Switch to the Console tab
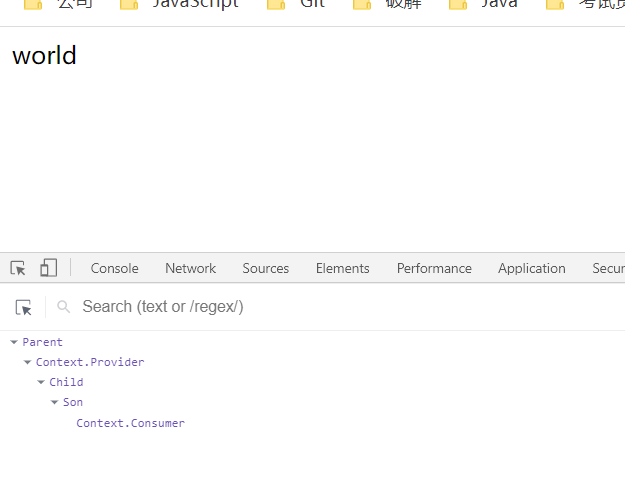 point(114,268)
